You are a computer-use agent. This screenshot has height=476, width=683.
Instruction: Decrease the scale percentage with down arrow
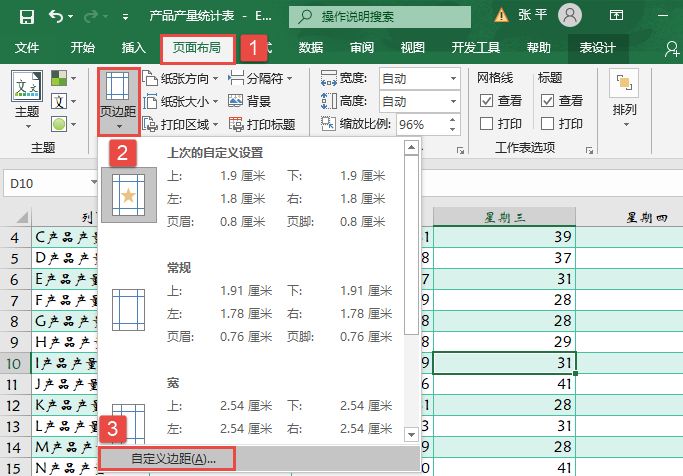453,129
